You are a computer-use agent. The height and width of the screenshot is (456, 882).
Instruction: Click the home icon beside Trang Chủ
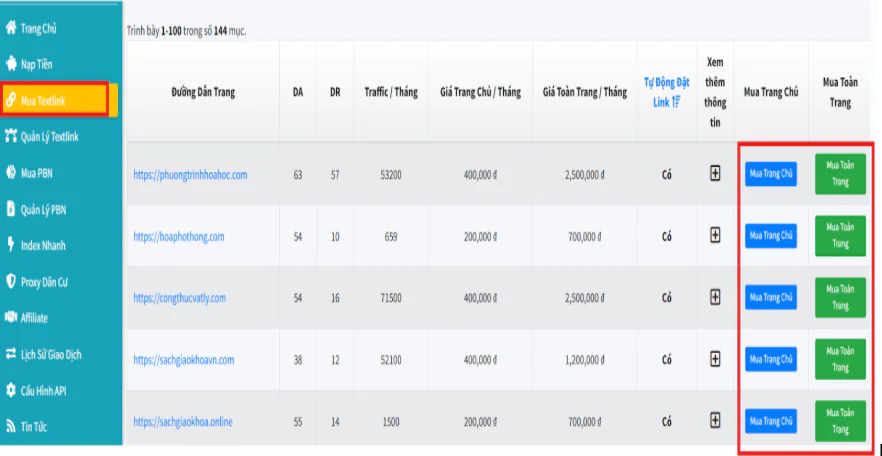(x=11, y=28)
